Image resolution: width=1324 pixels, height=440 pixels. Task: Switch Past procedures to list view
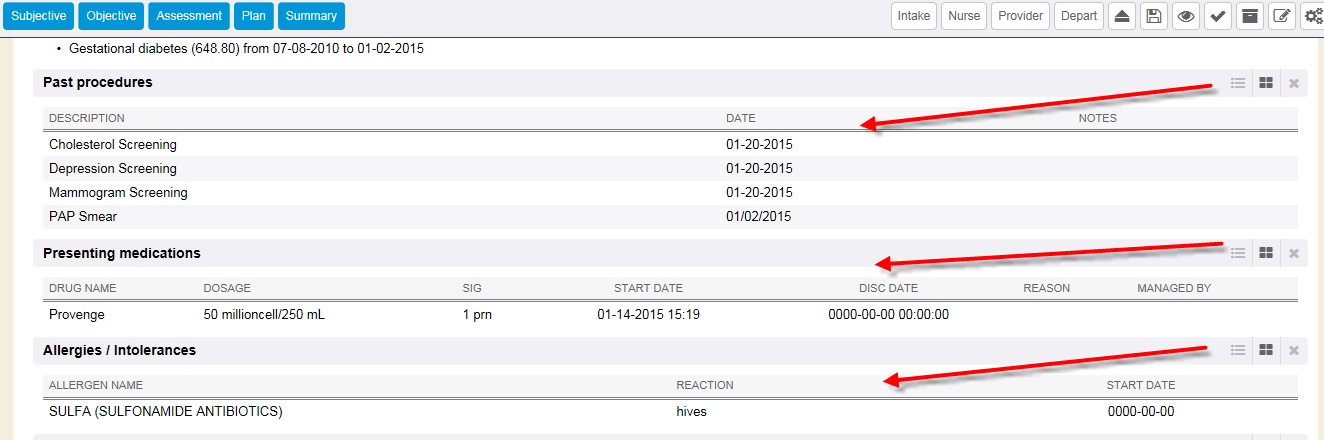click(x=1238, y=83)
